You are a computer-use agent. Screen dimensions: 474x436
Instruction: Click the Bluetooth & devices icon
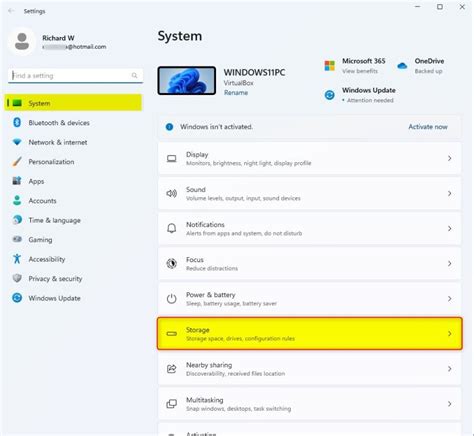click(x=17, y=122)
